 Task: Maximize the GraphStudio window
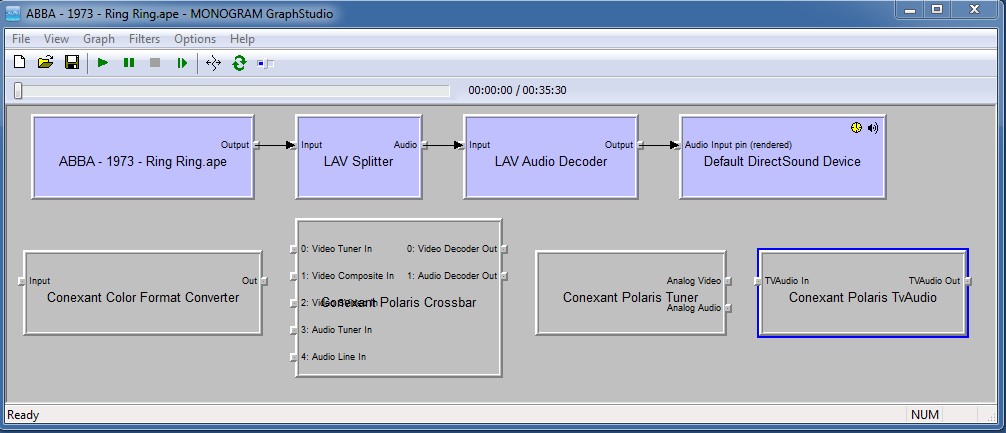point(937,9)
